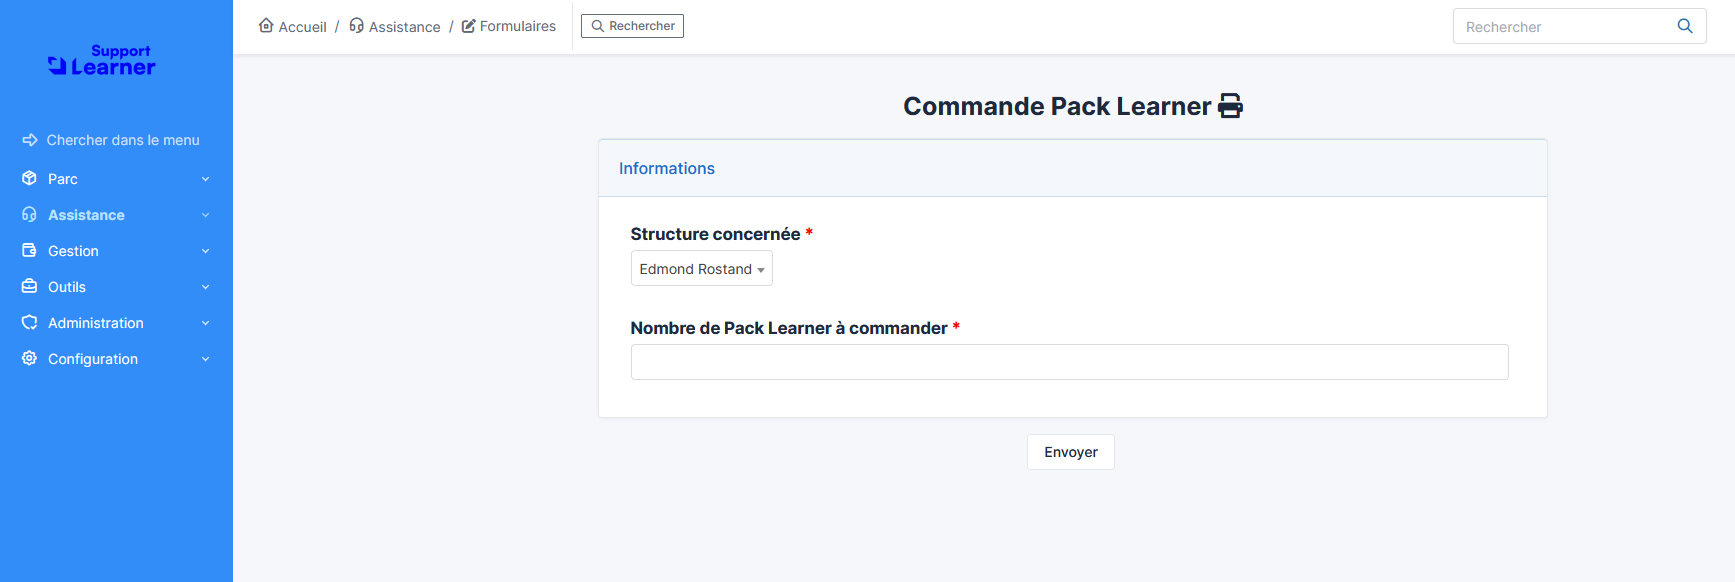Click the Gestion wallet icon in the sidebar
1735x582 pixels.
point(29,250)
